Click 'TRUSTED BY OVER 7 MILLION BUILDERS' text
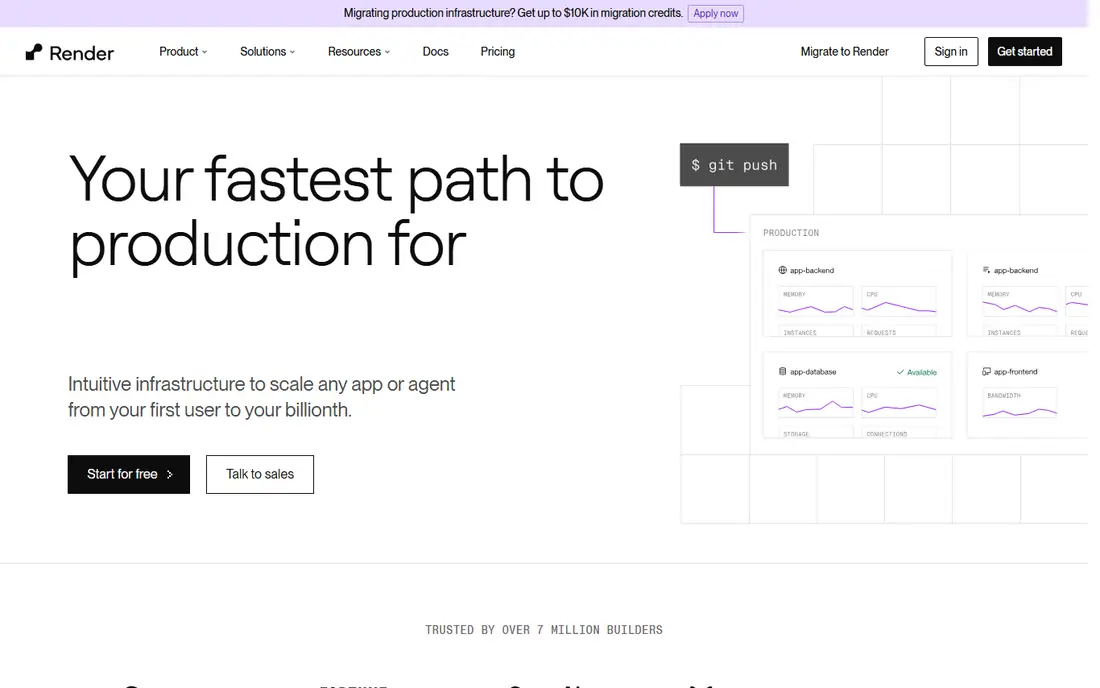Viewport: 1100px width, 688px height. (x=544, y=630)
